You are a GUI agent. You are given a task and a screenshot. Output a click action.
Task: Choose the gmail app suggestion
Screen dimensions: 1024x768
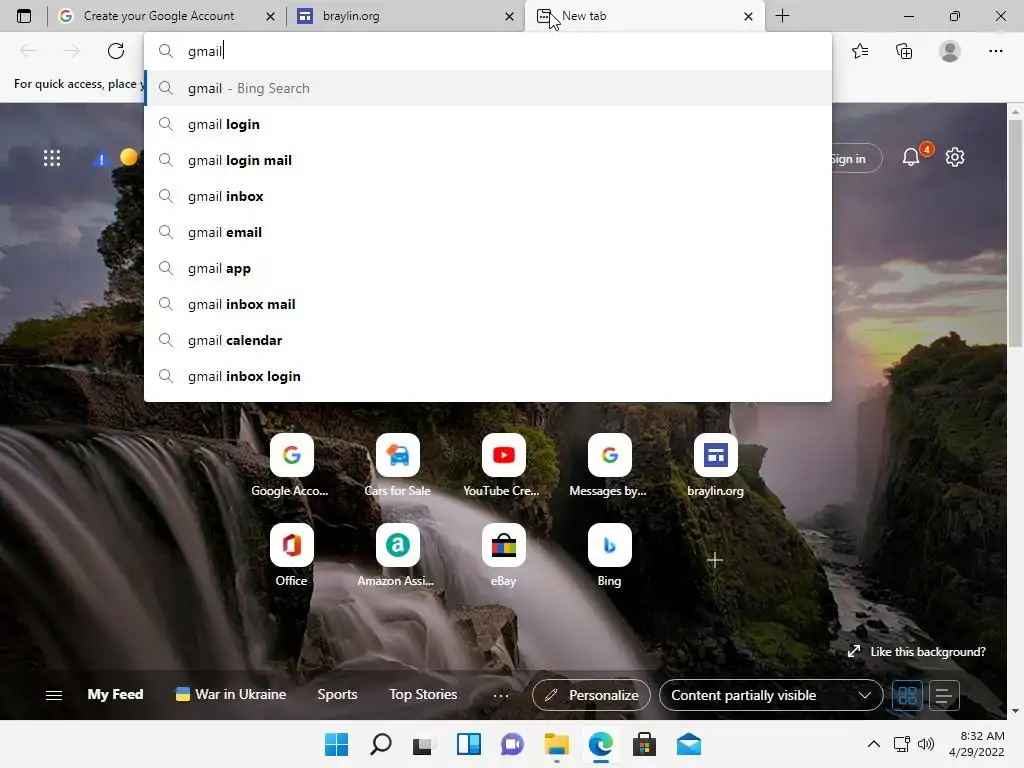[x=488, y=268]
